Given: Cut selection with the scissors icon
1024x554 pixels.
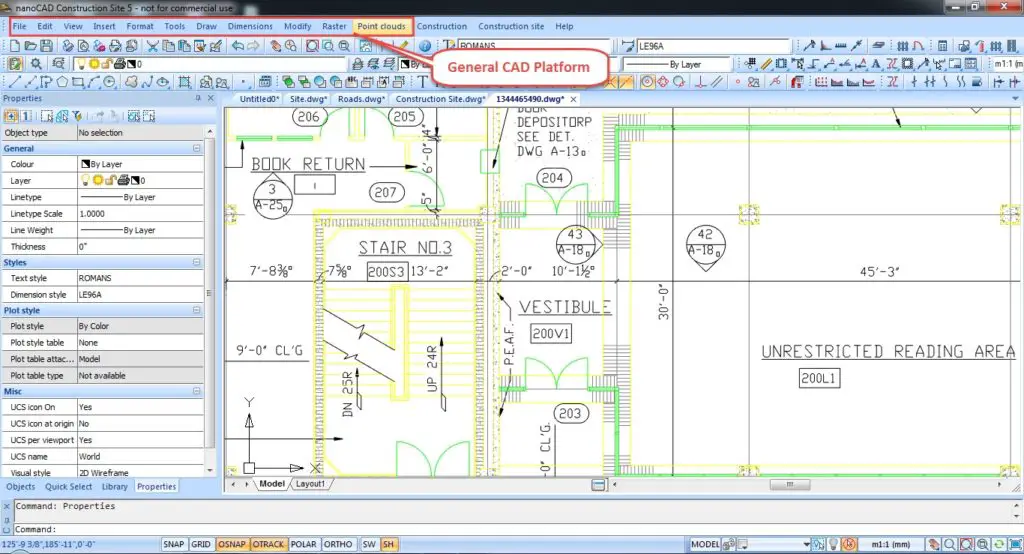Looking at the screenshot, I should point(152,46).
